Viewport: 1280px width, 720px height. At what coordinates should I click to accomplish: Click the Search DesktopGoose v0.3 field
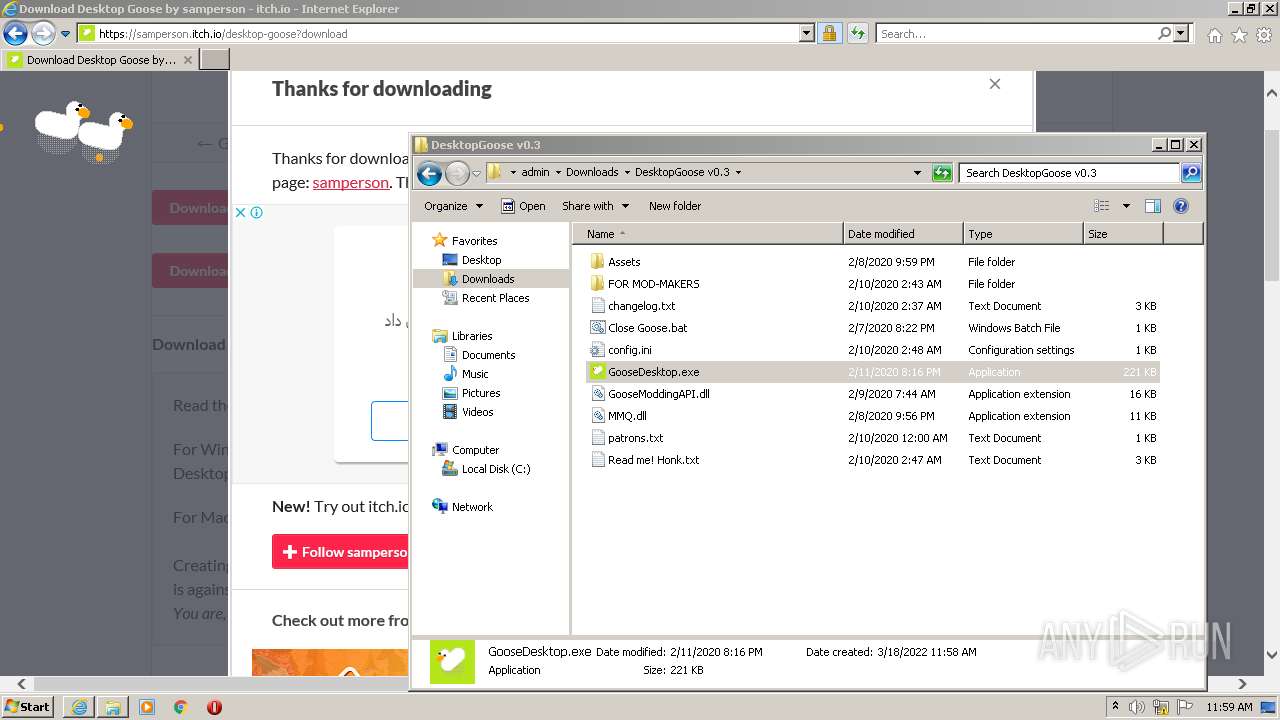point(1070,173)
